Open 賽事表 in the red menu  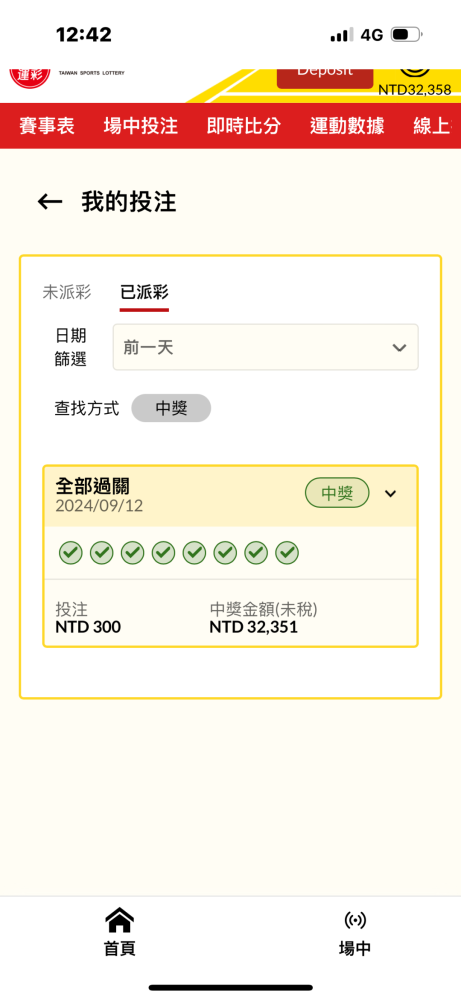47,126
